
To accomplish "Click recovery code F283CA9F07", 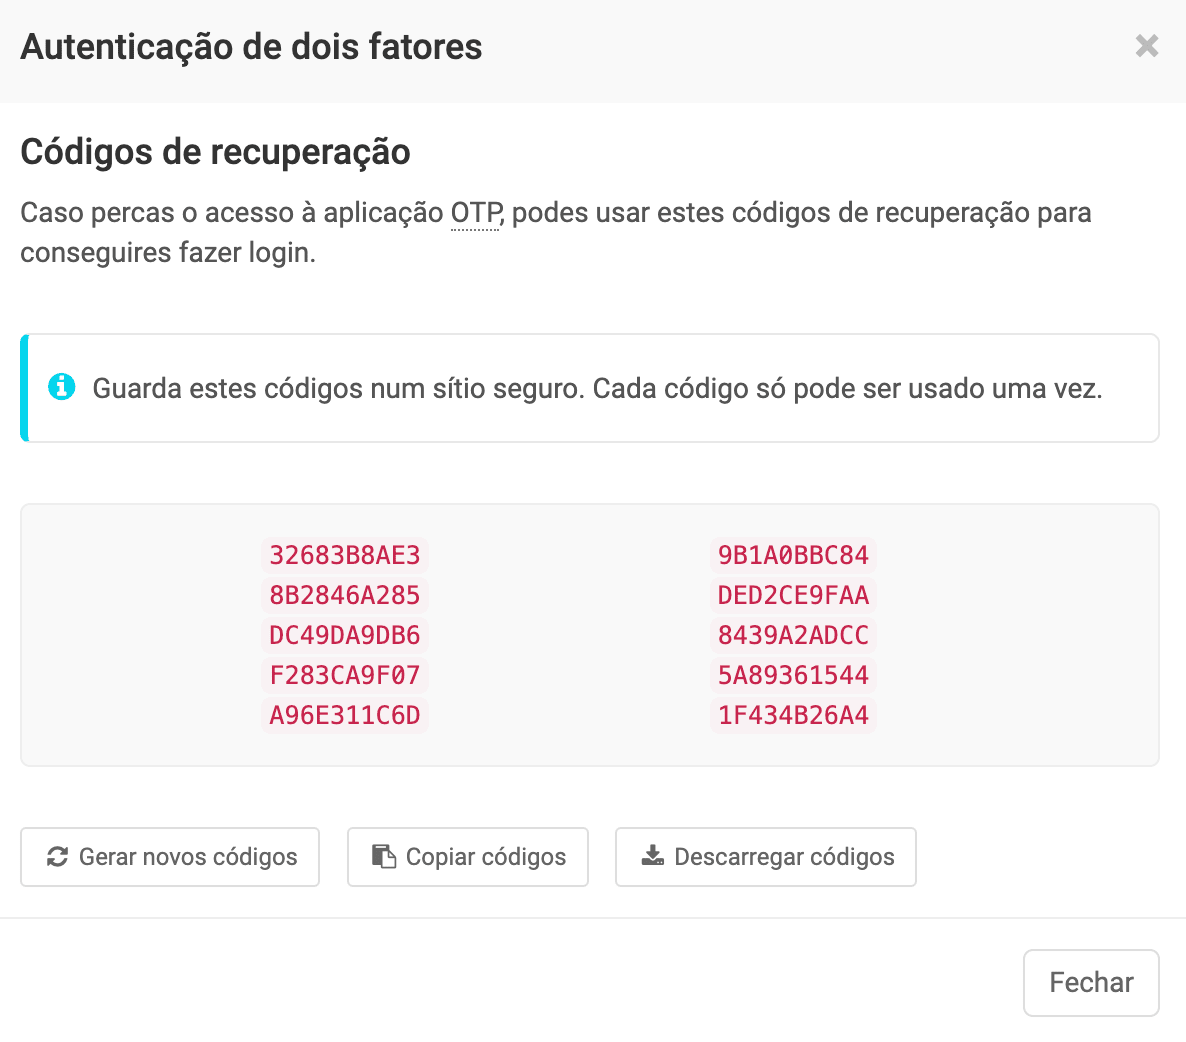I will click(x=345, y=675).
